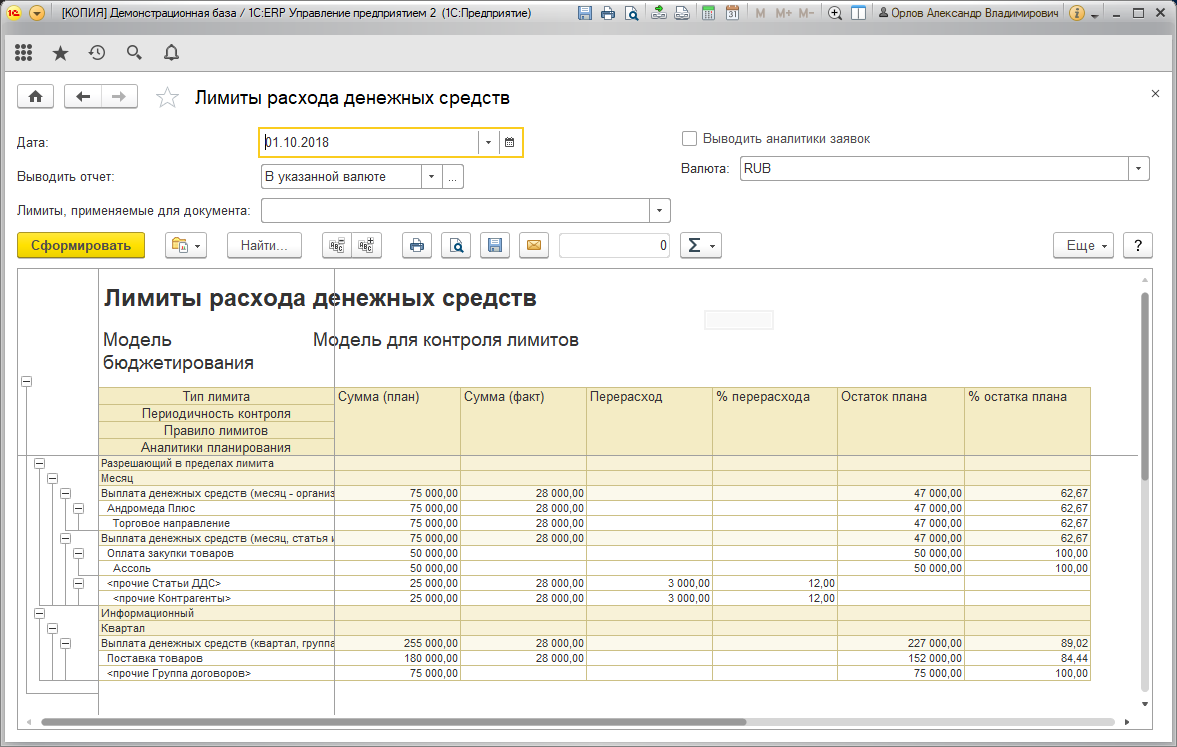1177x747 pixels.
Task: Open print preview of the report
Action: click(x=456, y=245)
